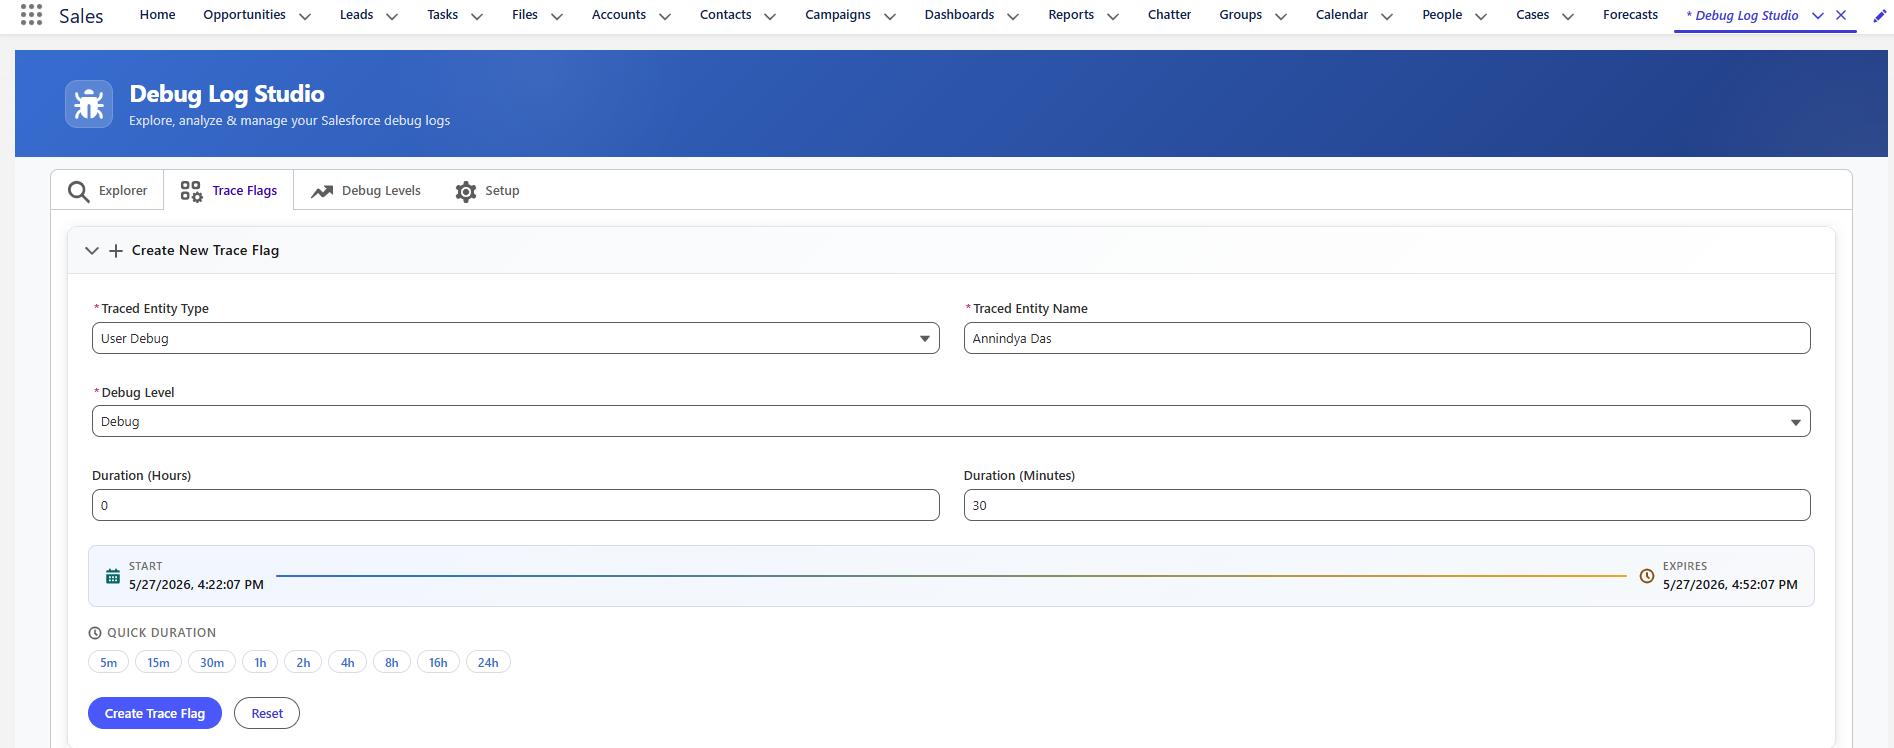Select the 5m quick duration

pos(109,662)
